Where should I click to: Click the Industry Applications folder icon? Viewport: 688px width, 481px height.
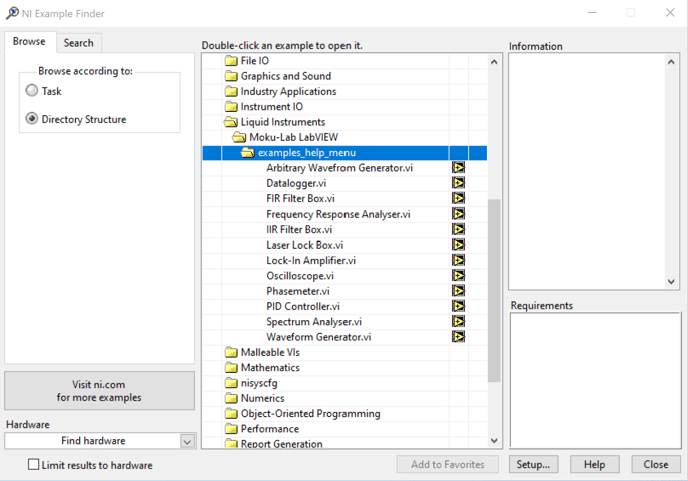coord(231,91)
